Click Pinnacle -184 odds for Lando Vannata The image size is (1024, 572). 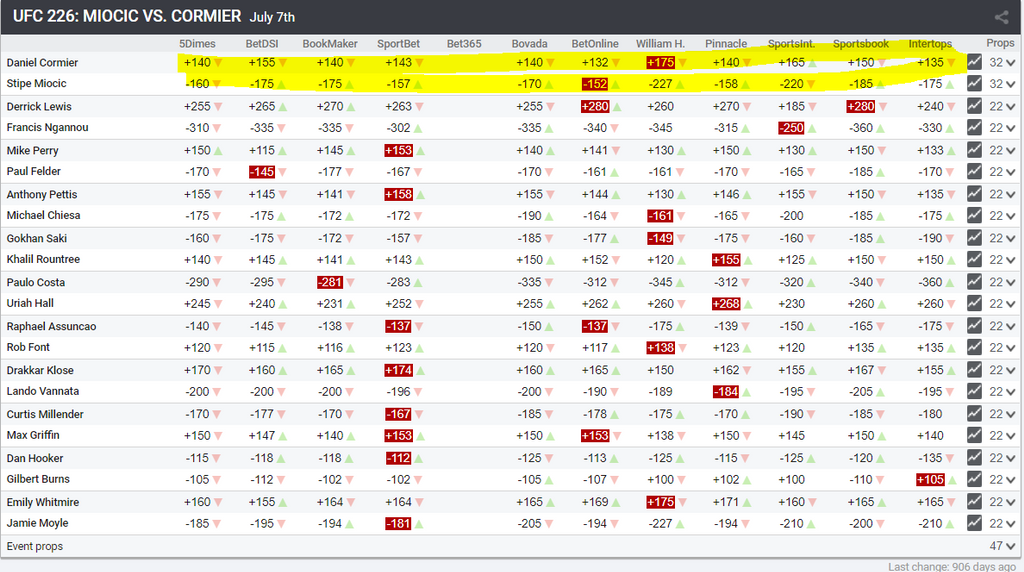coord(726,392)
